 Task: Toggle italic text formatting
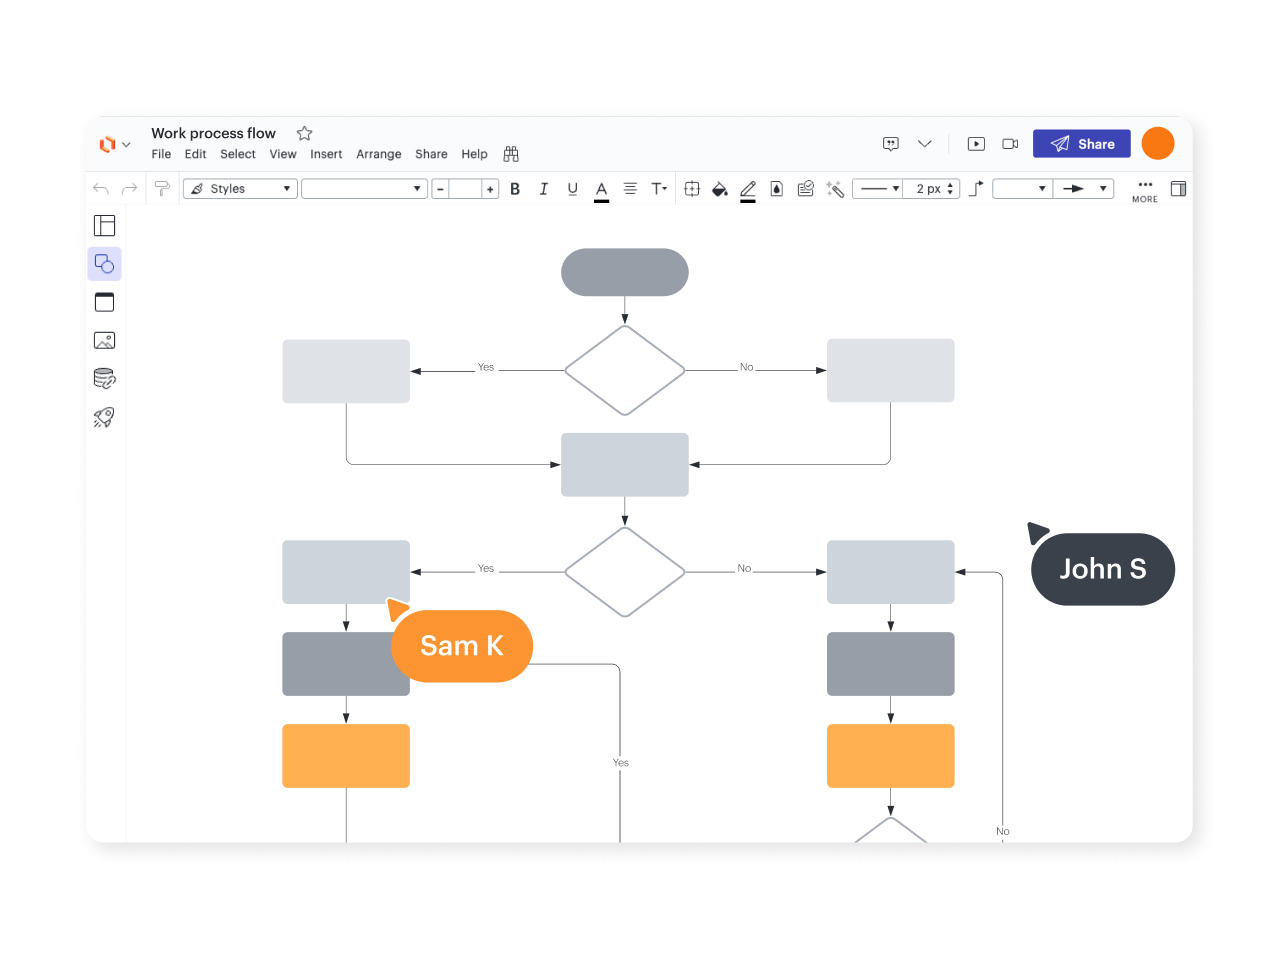(543, 189)
